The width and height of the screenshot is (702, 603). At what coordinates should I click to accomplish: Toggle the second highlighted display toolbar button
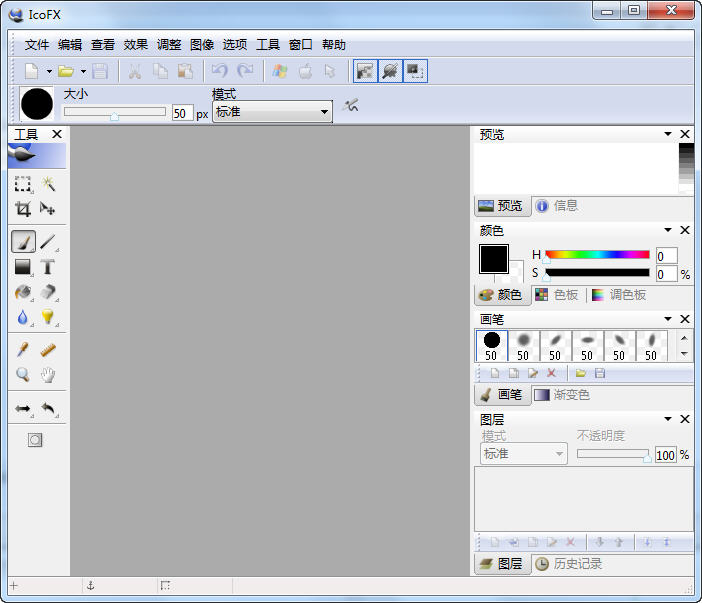(390, 71)
